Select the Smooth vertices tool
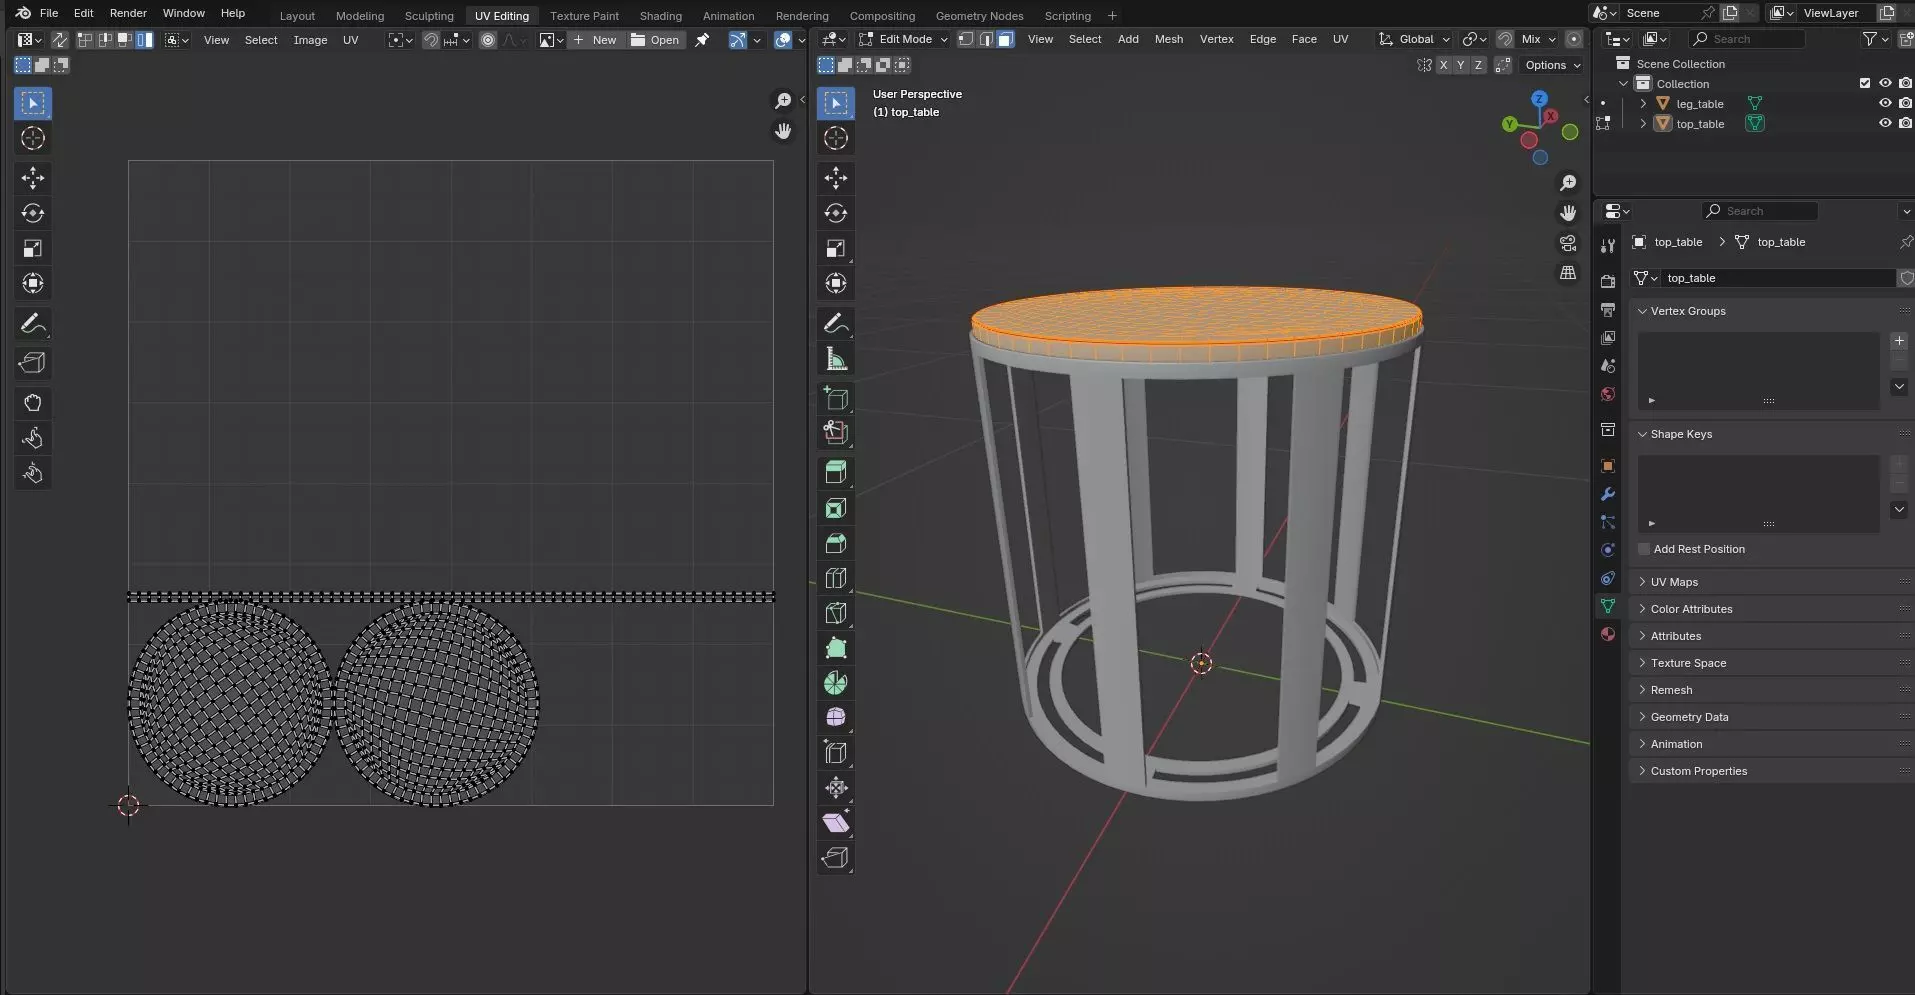This screenshot has height=995, width=1915. [836, 718]
